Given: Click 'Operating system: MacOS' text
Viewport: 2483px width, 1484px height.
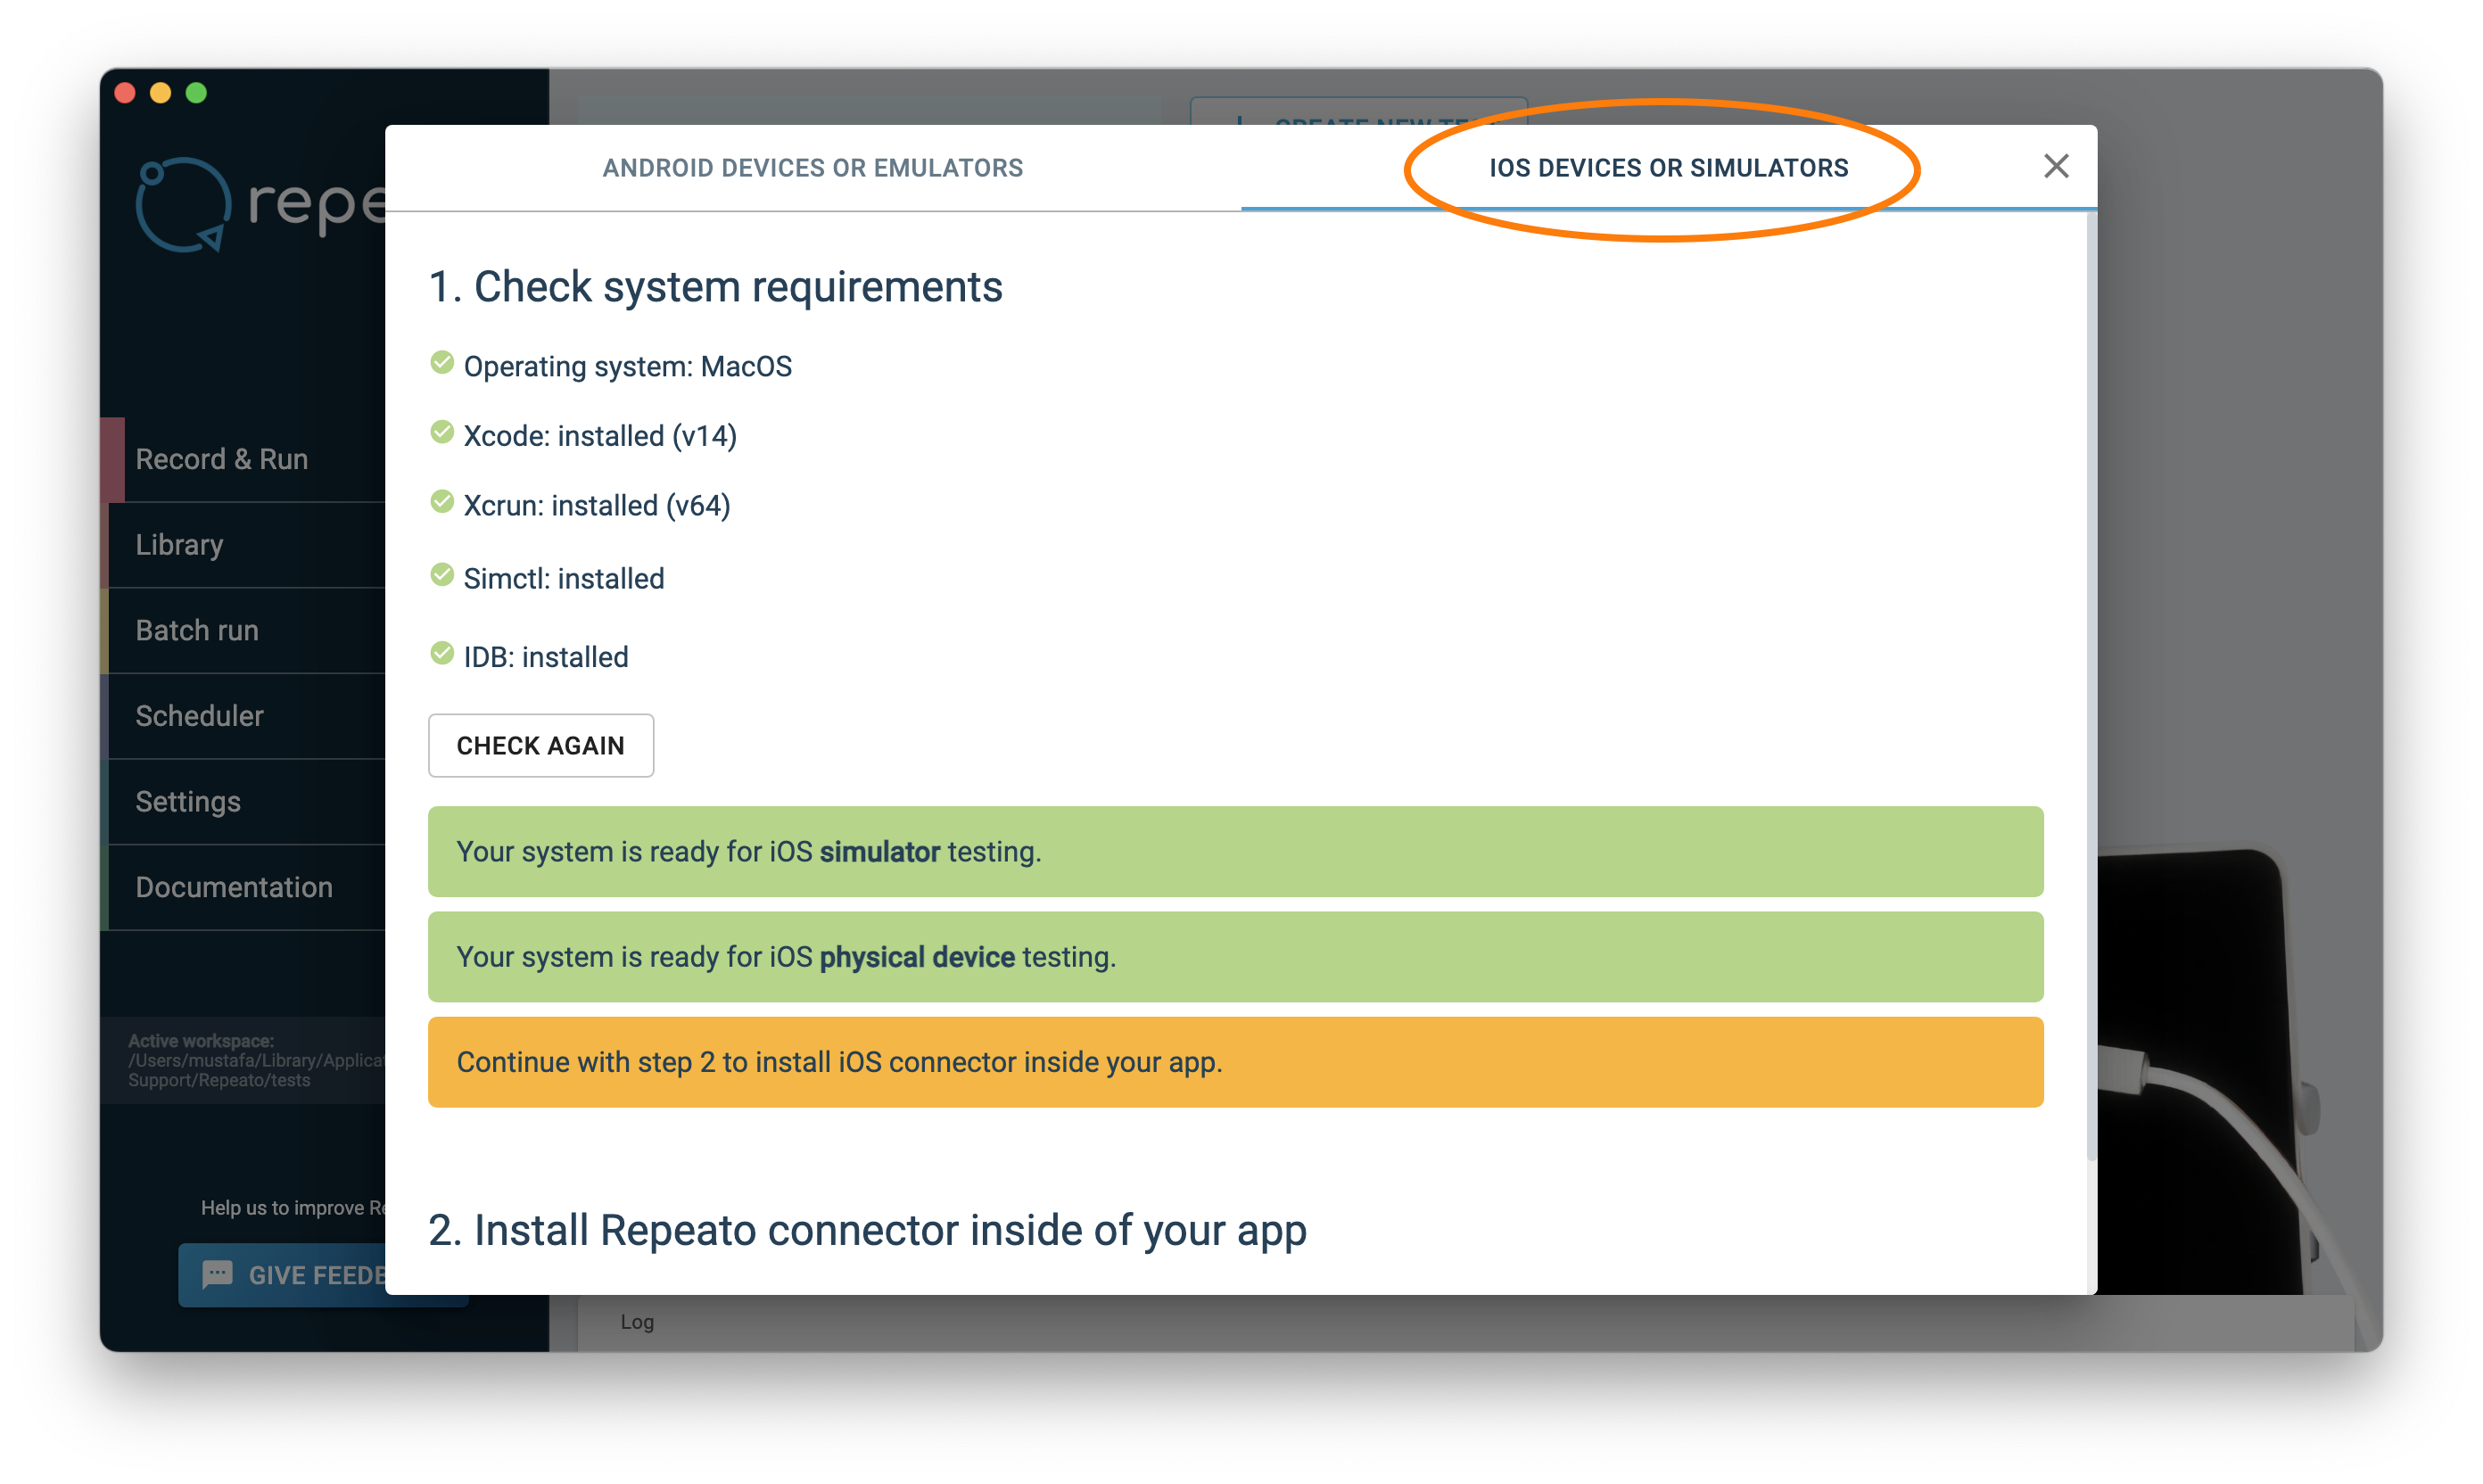Looking at the screenshot, I should 627,367.
